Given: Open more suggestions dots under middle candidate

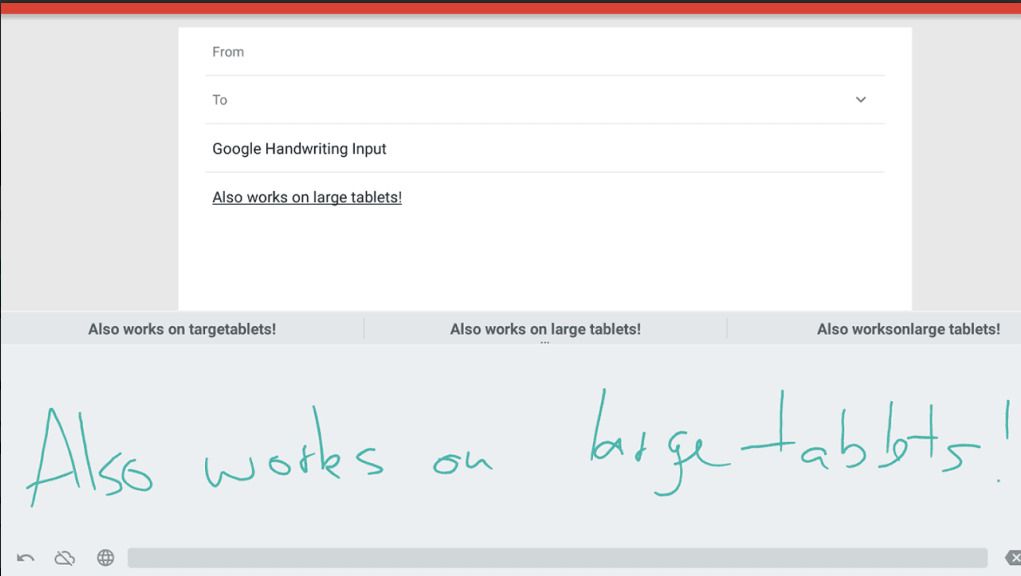Looking at the screenshot, I should (x=545, y=342).
